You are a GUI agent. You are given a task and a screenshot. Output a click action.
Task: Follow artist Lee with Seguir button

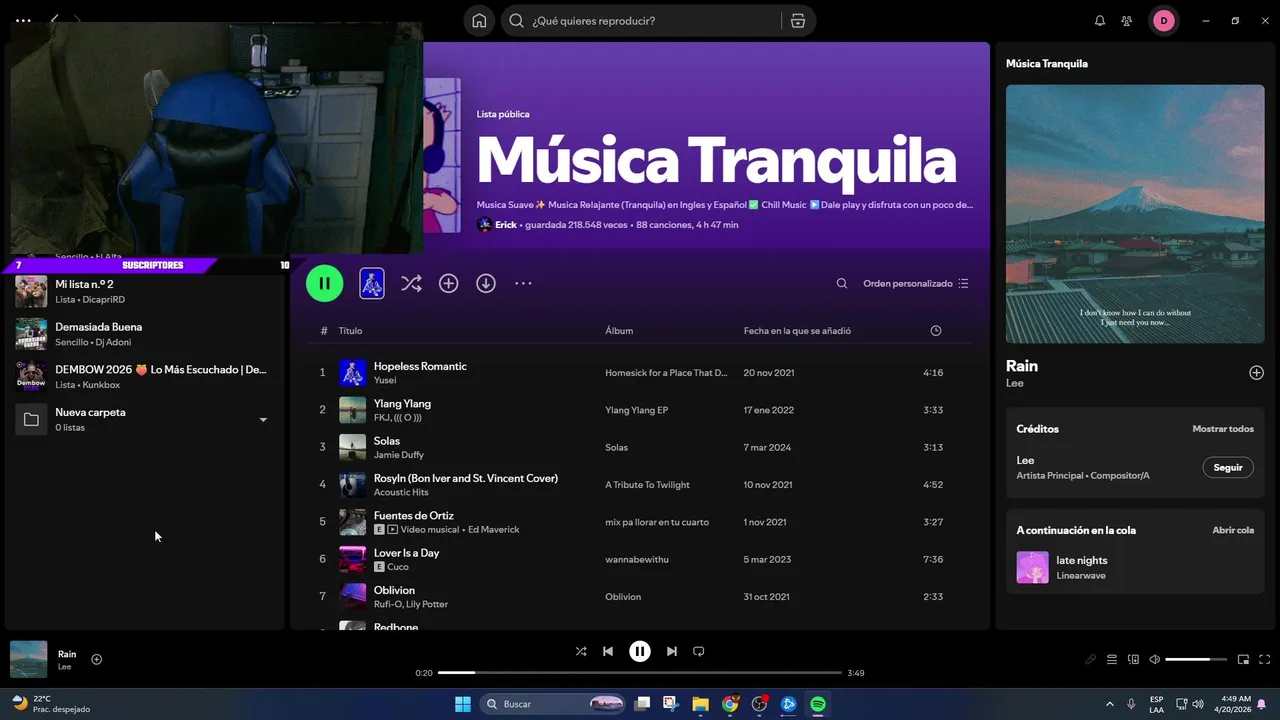(x=1228, y=467)
